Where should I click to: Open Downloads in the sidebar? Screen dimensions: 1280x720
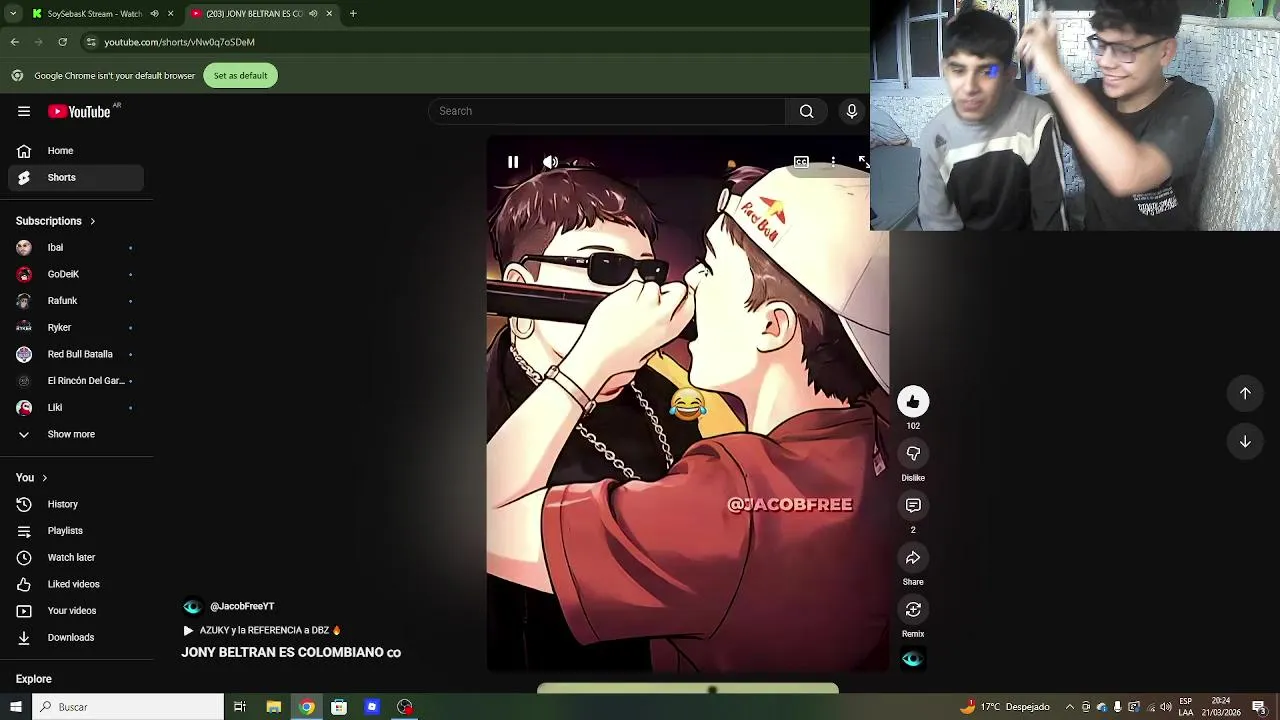(76, 638)
